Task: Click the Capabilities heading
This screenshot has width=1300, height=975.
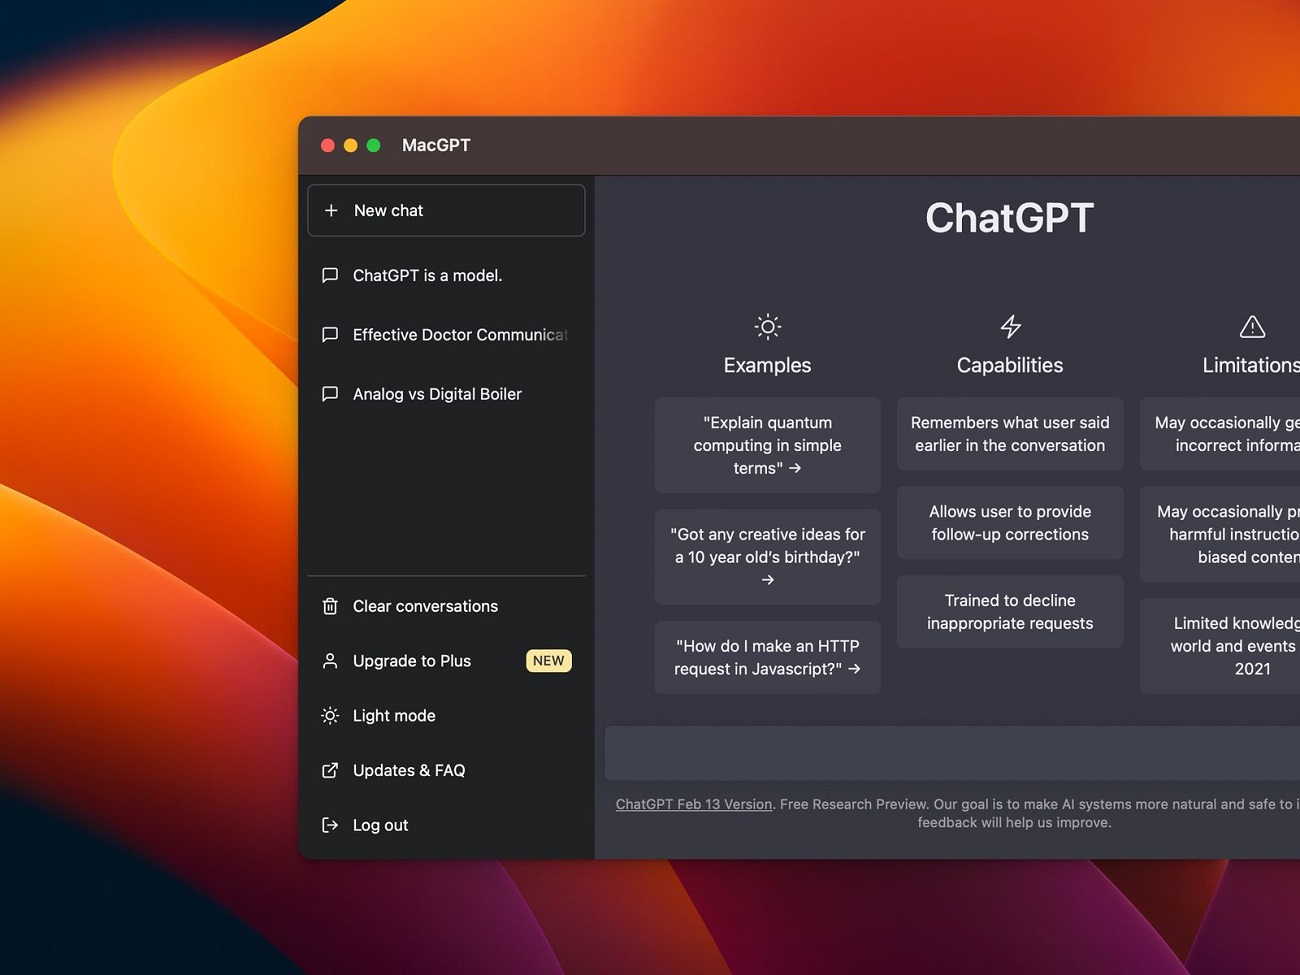Action: point(1010,366)
